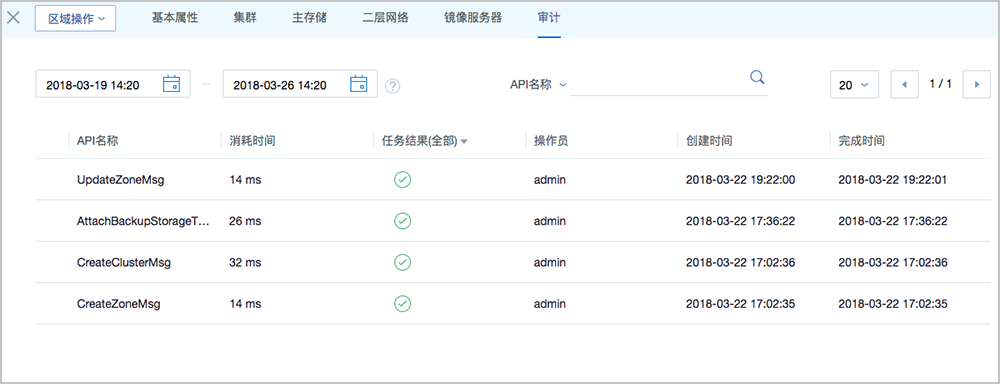Click the success checkmark for CreateZoneMsg
This screenshot has height=384, width=1000.
[x=402, y=304]
